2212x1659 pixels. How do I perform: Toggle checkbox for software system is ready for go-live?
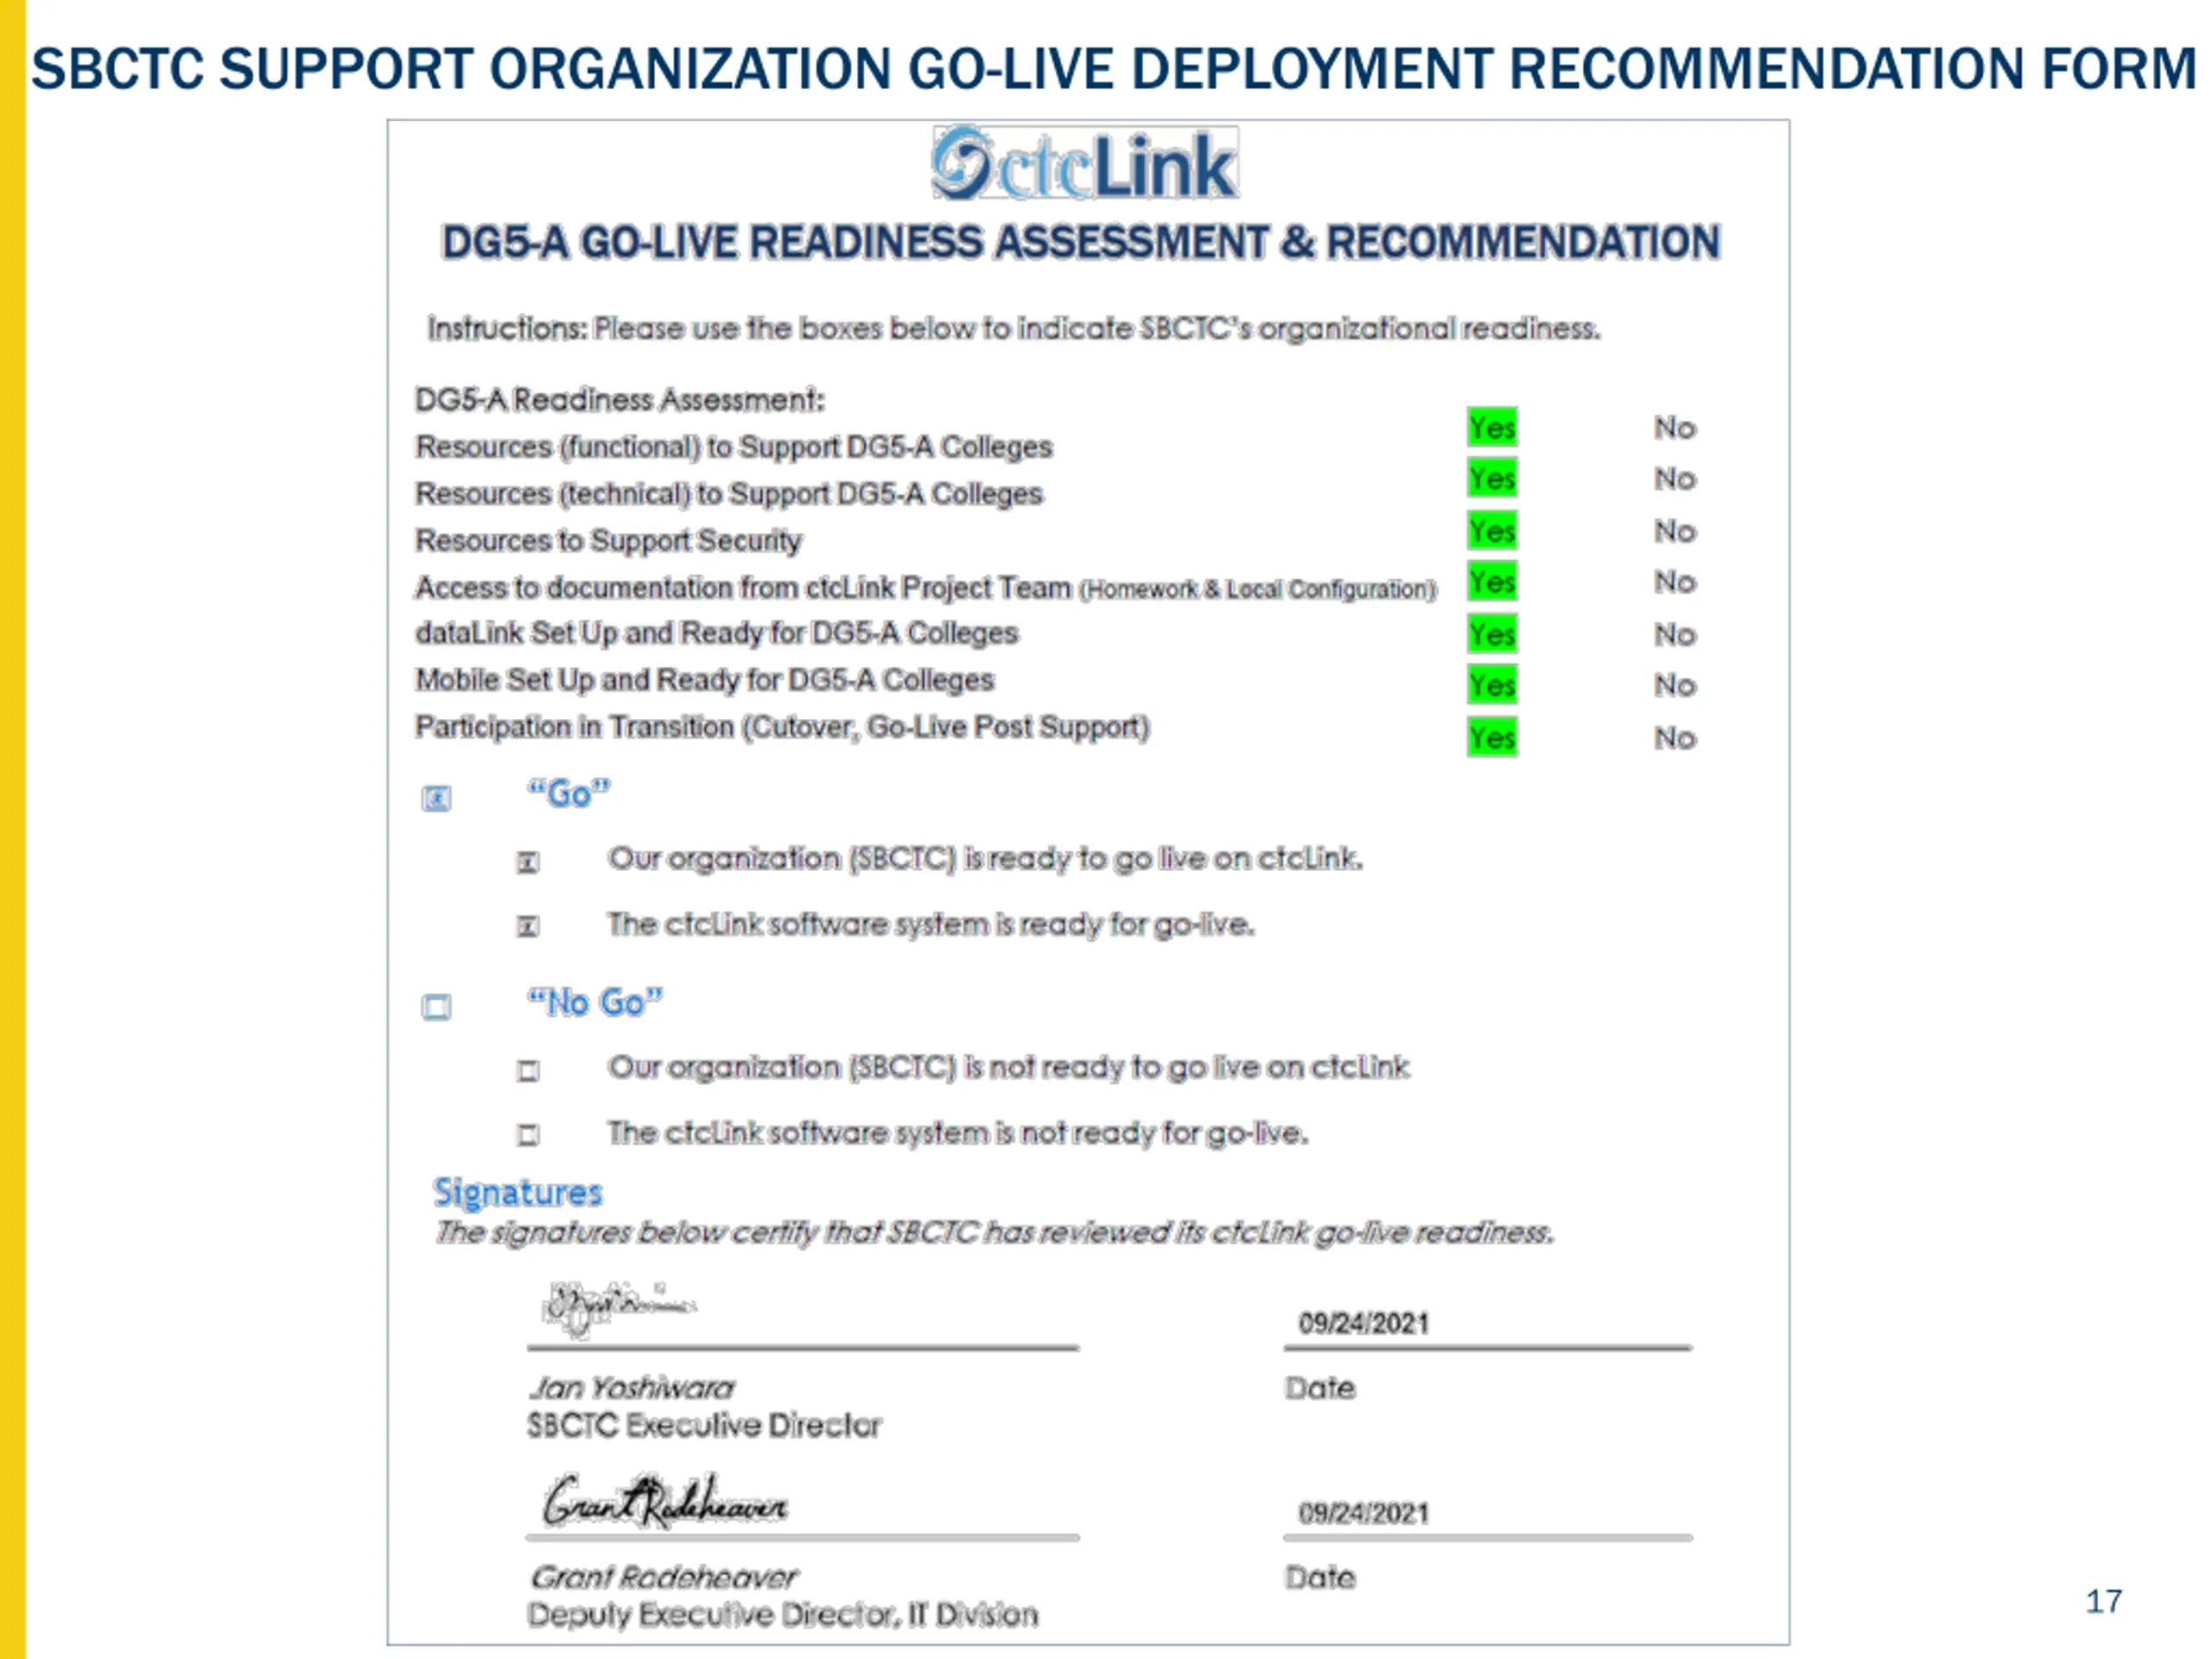[x=528, y=927]
